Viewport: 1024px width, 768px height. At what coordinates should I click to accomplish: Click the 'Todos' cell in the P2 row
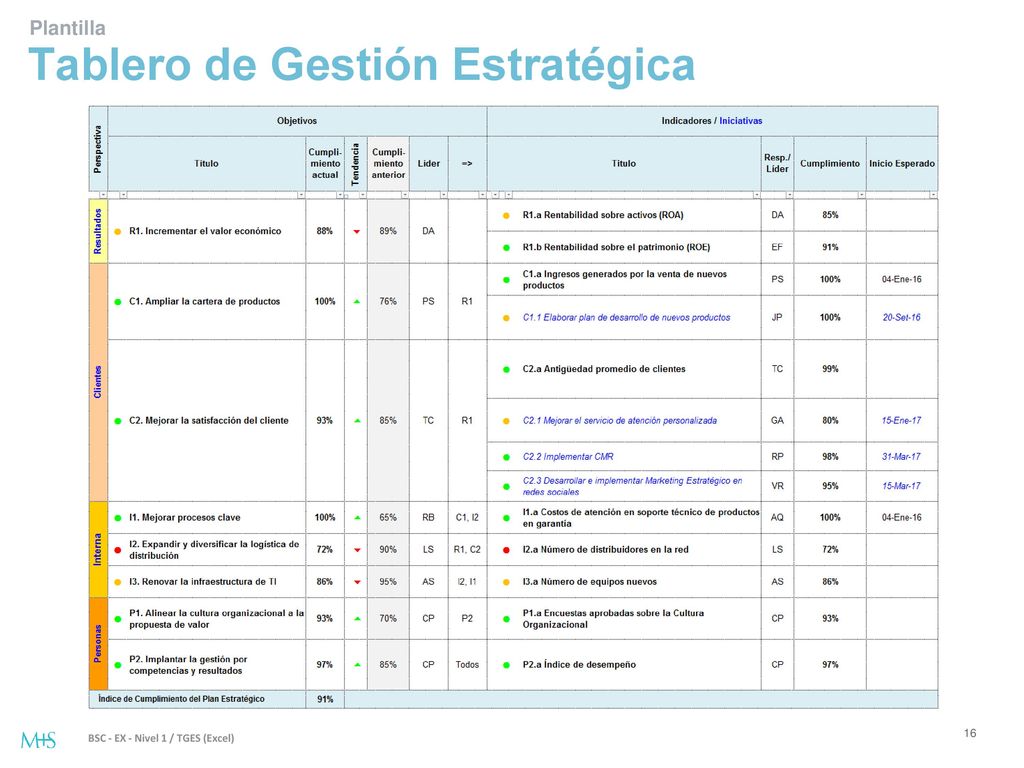tap(468, 665)
